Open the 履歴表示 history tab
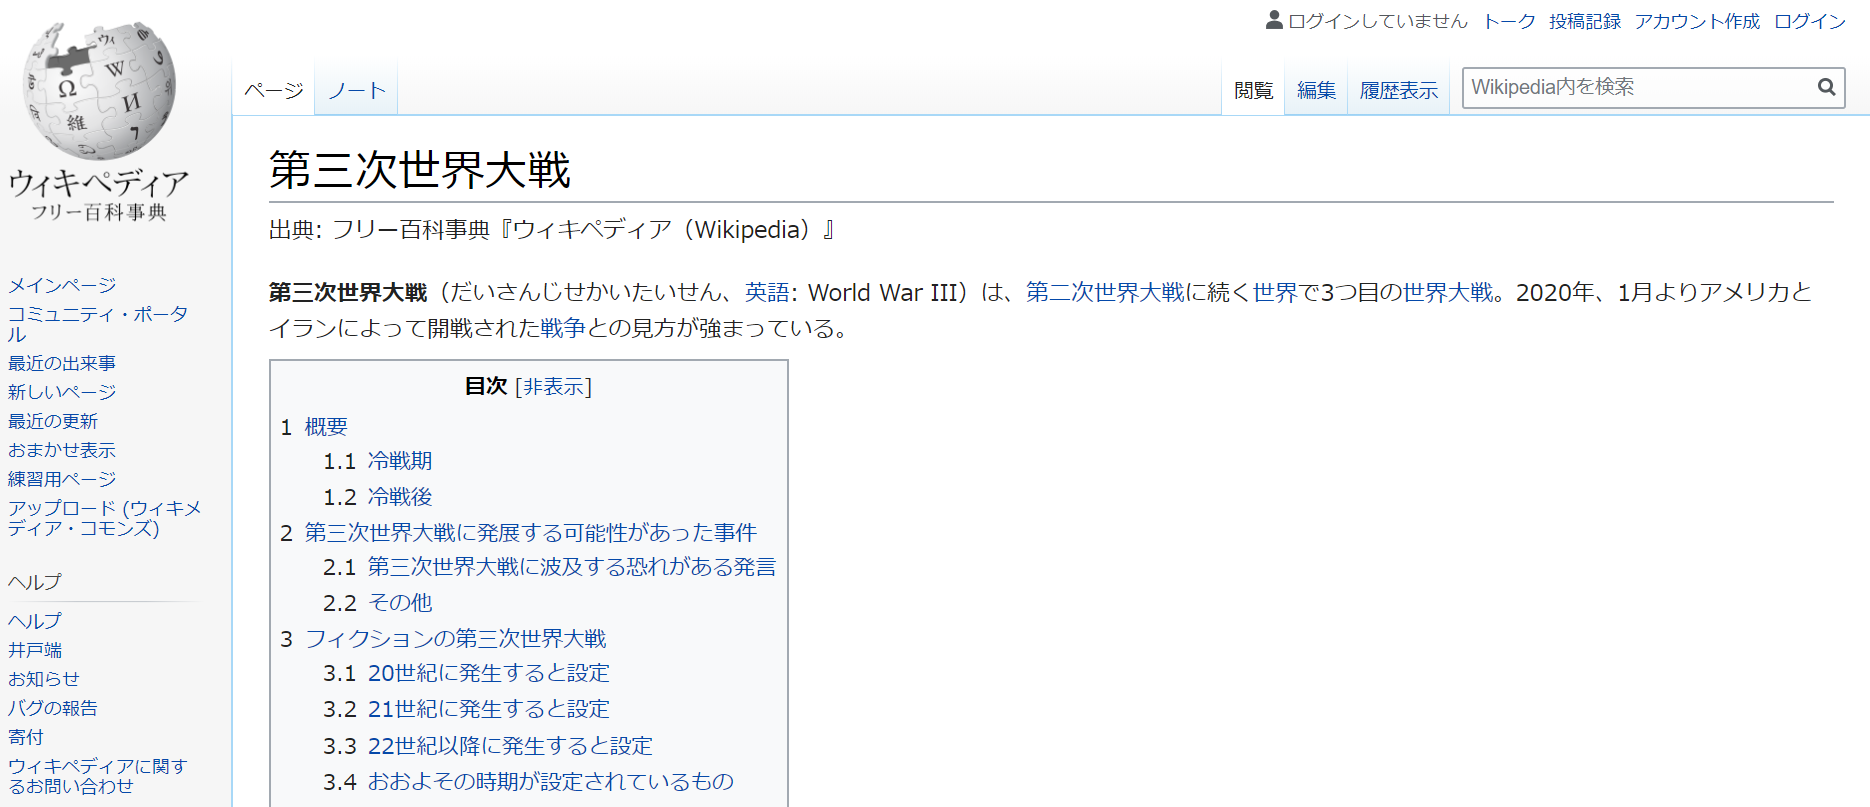This screenshot has height=807, width=1870. (1398, 91)
